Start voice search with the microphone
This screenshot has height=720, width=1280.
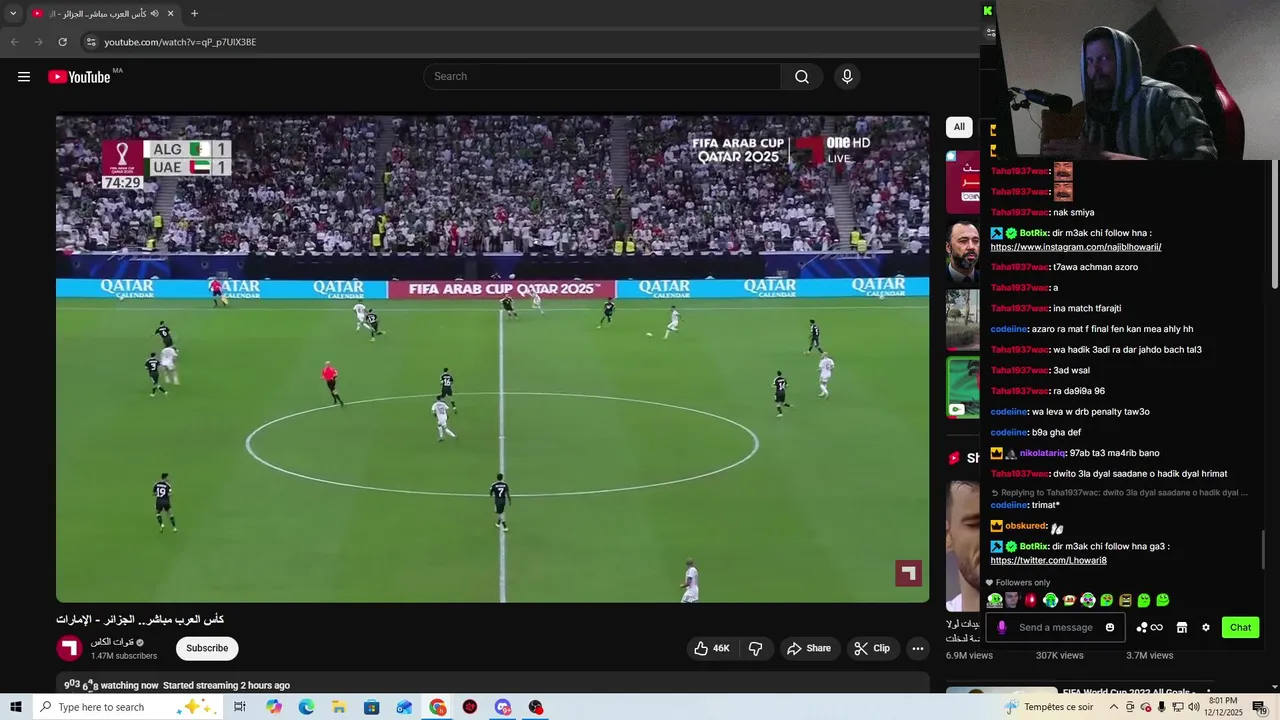coord(847,77)
